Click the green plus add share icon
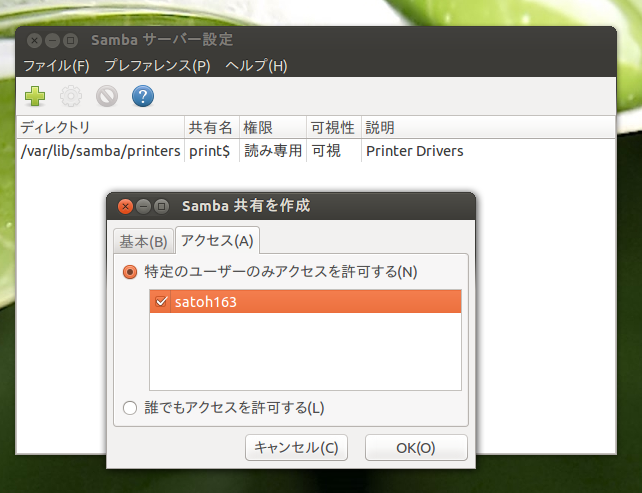This screenshot has width=642, height=493. tap(35, 96)
